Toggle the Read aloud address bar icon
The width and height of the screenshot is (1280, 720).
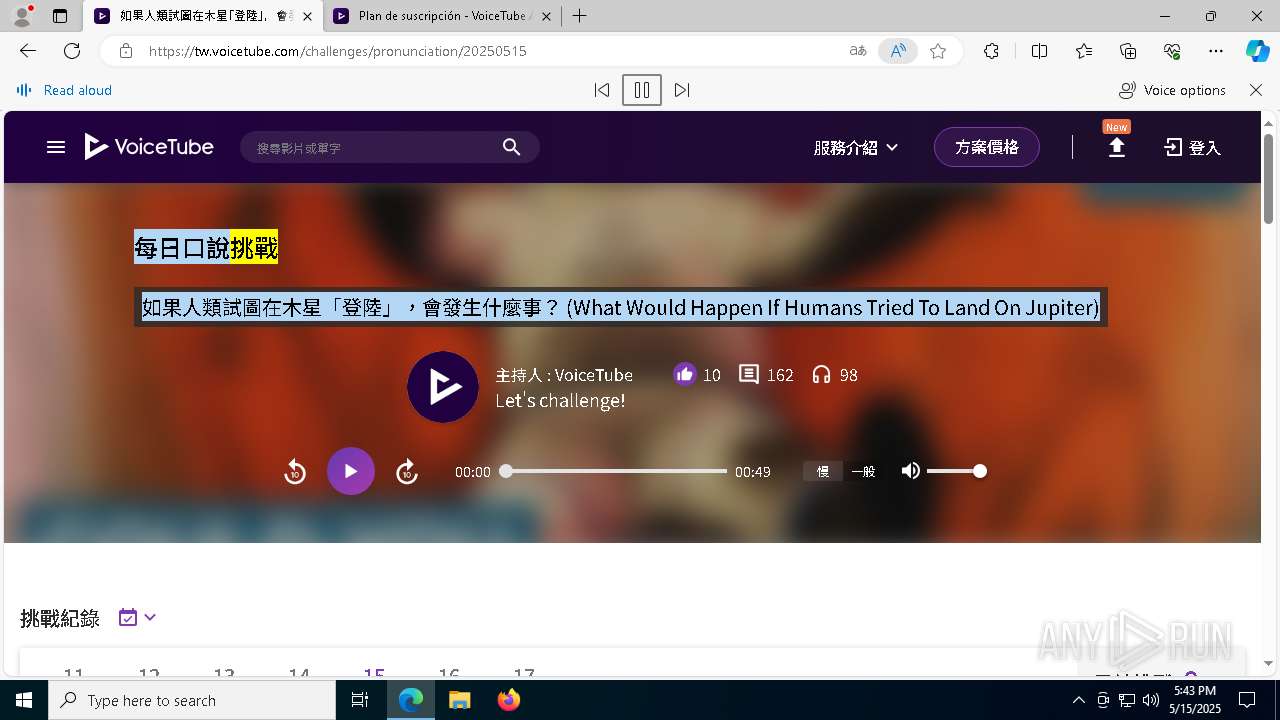(x=898, y=51)
